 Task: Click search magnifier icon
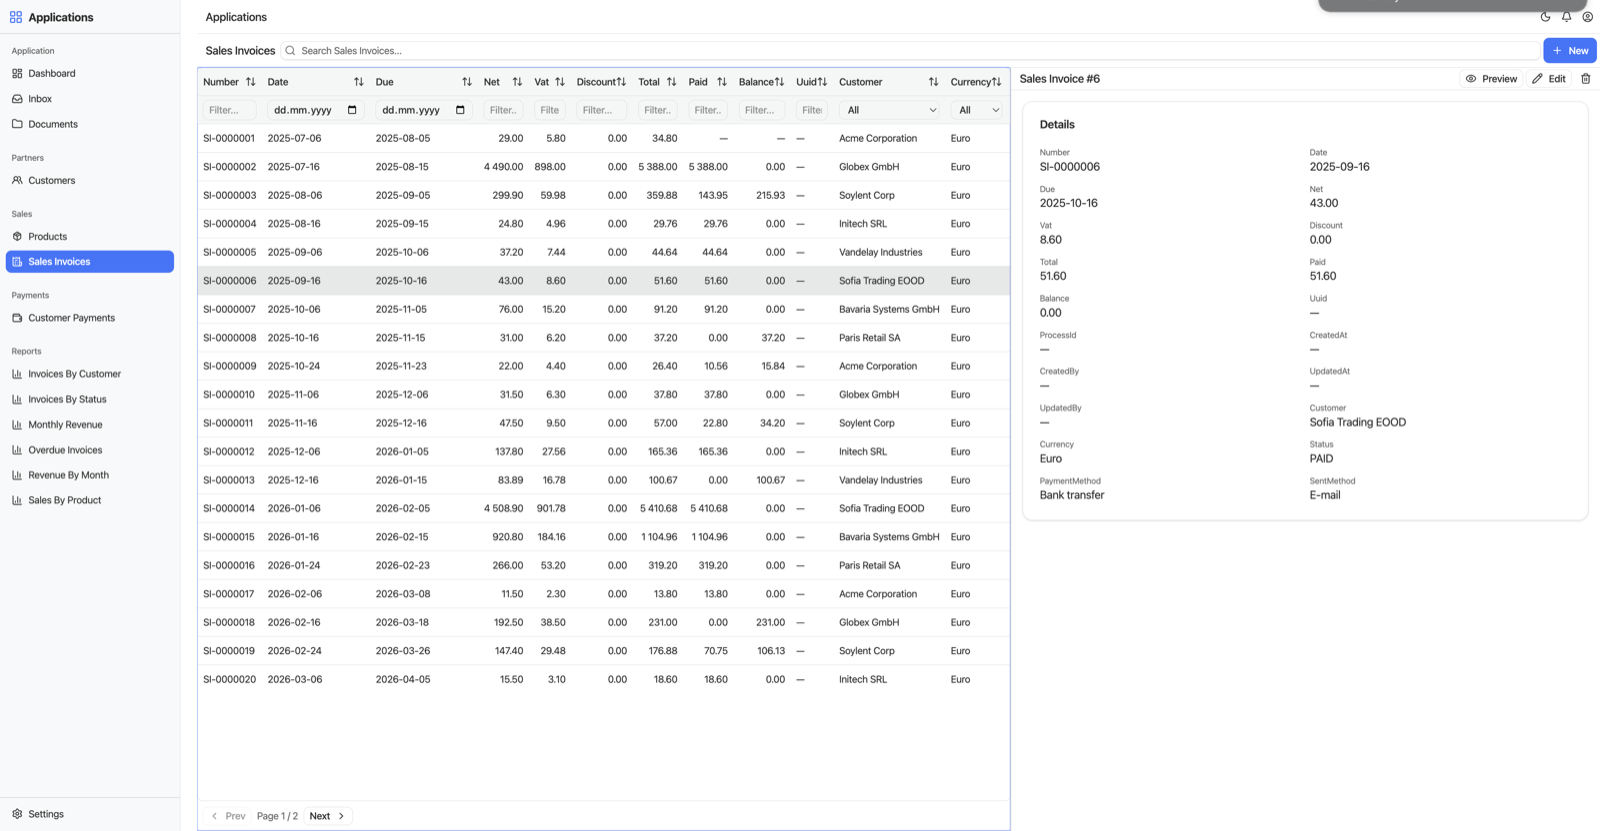click(x=291, y=51)
